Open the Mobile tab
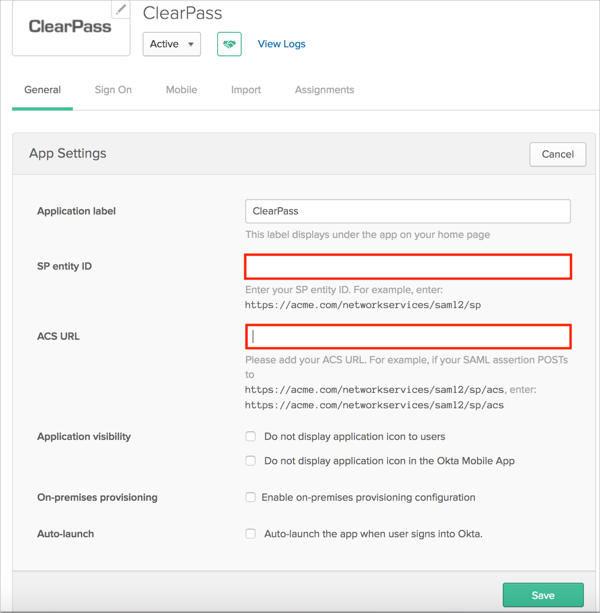 (x=181, y=90)
